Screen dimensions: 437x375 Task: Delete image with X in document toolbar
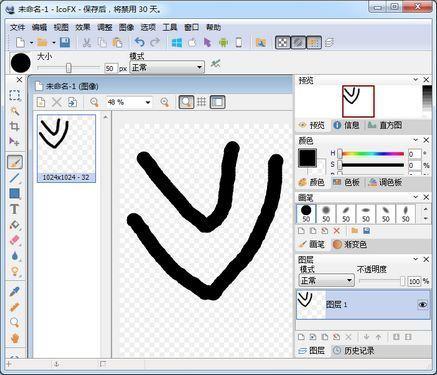[x=57, y=102]
